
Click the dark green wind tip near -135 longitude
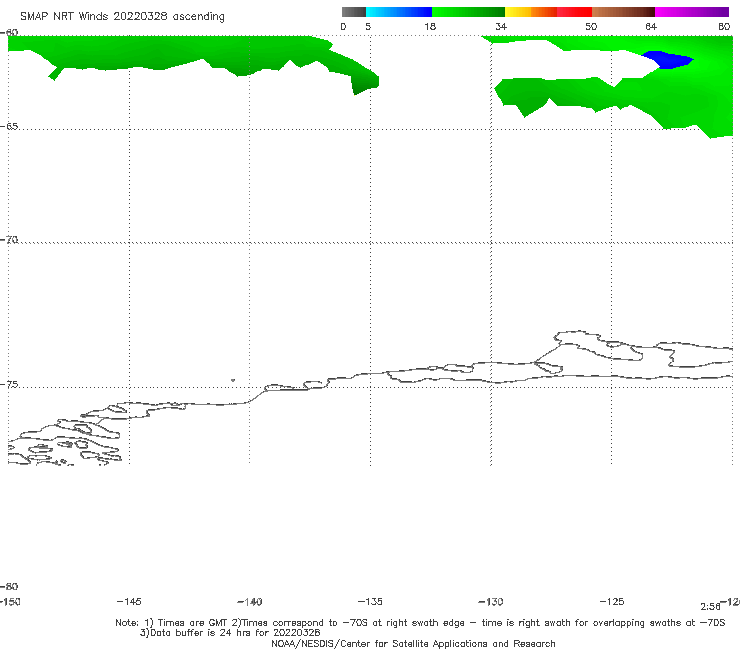[x=366, y=83]
